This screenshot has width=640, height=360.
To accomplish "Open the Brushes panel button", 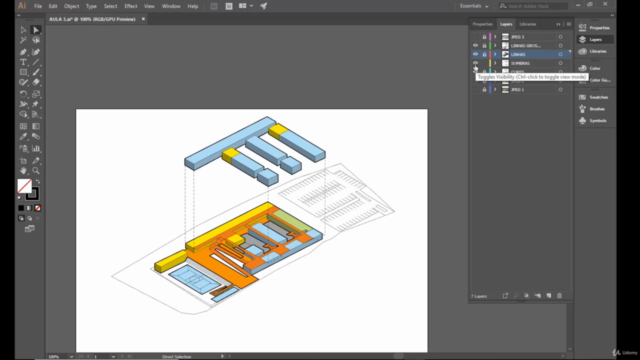I will [594, 109].
